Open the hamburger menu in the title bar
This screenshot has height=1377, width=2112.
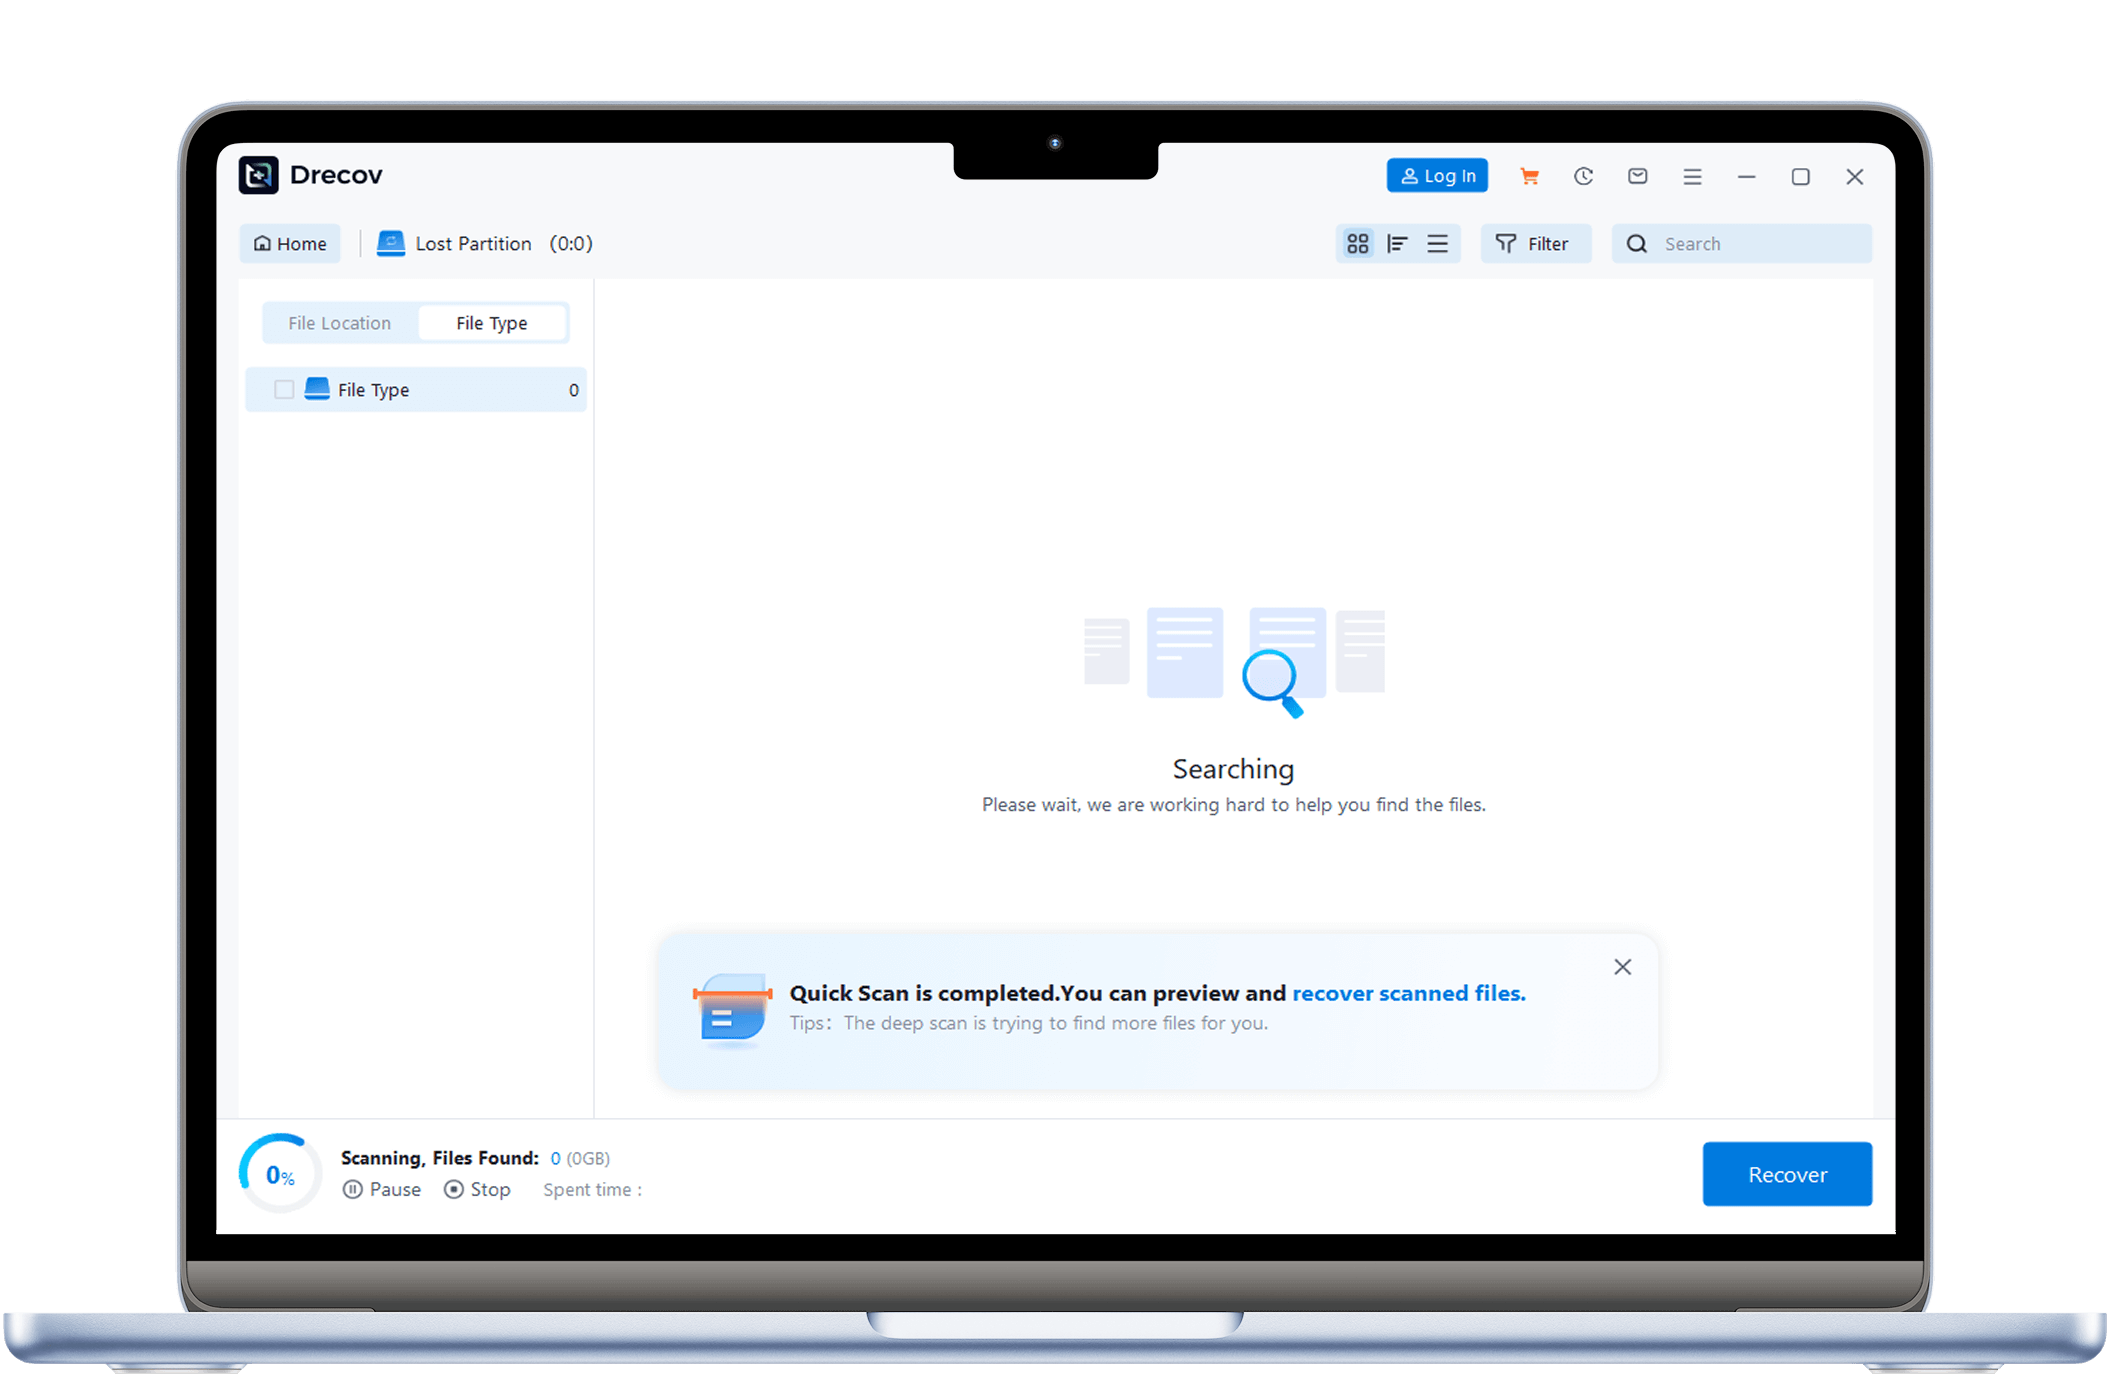pos(1692,176)
